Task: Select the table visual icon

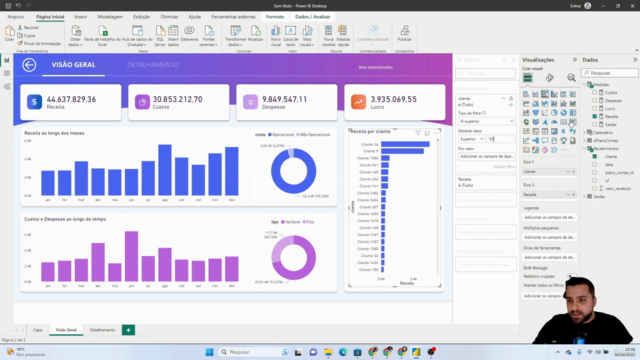Action: click(x=545, y=131)
